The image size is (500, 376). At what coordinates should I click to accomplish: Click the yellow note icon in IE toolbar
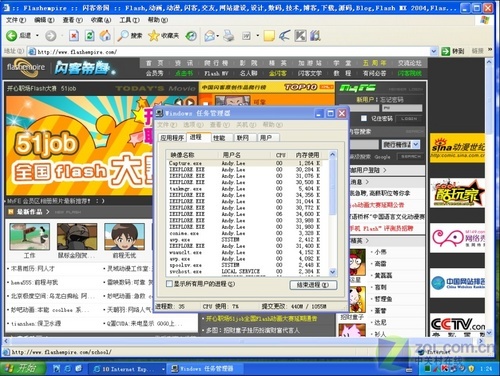269,36
